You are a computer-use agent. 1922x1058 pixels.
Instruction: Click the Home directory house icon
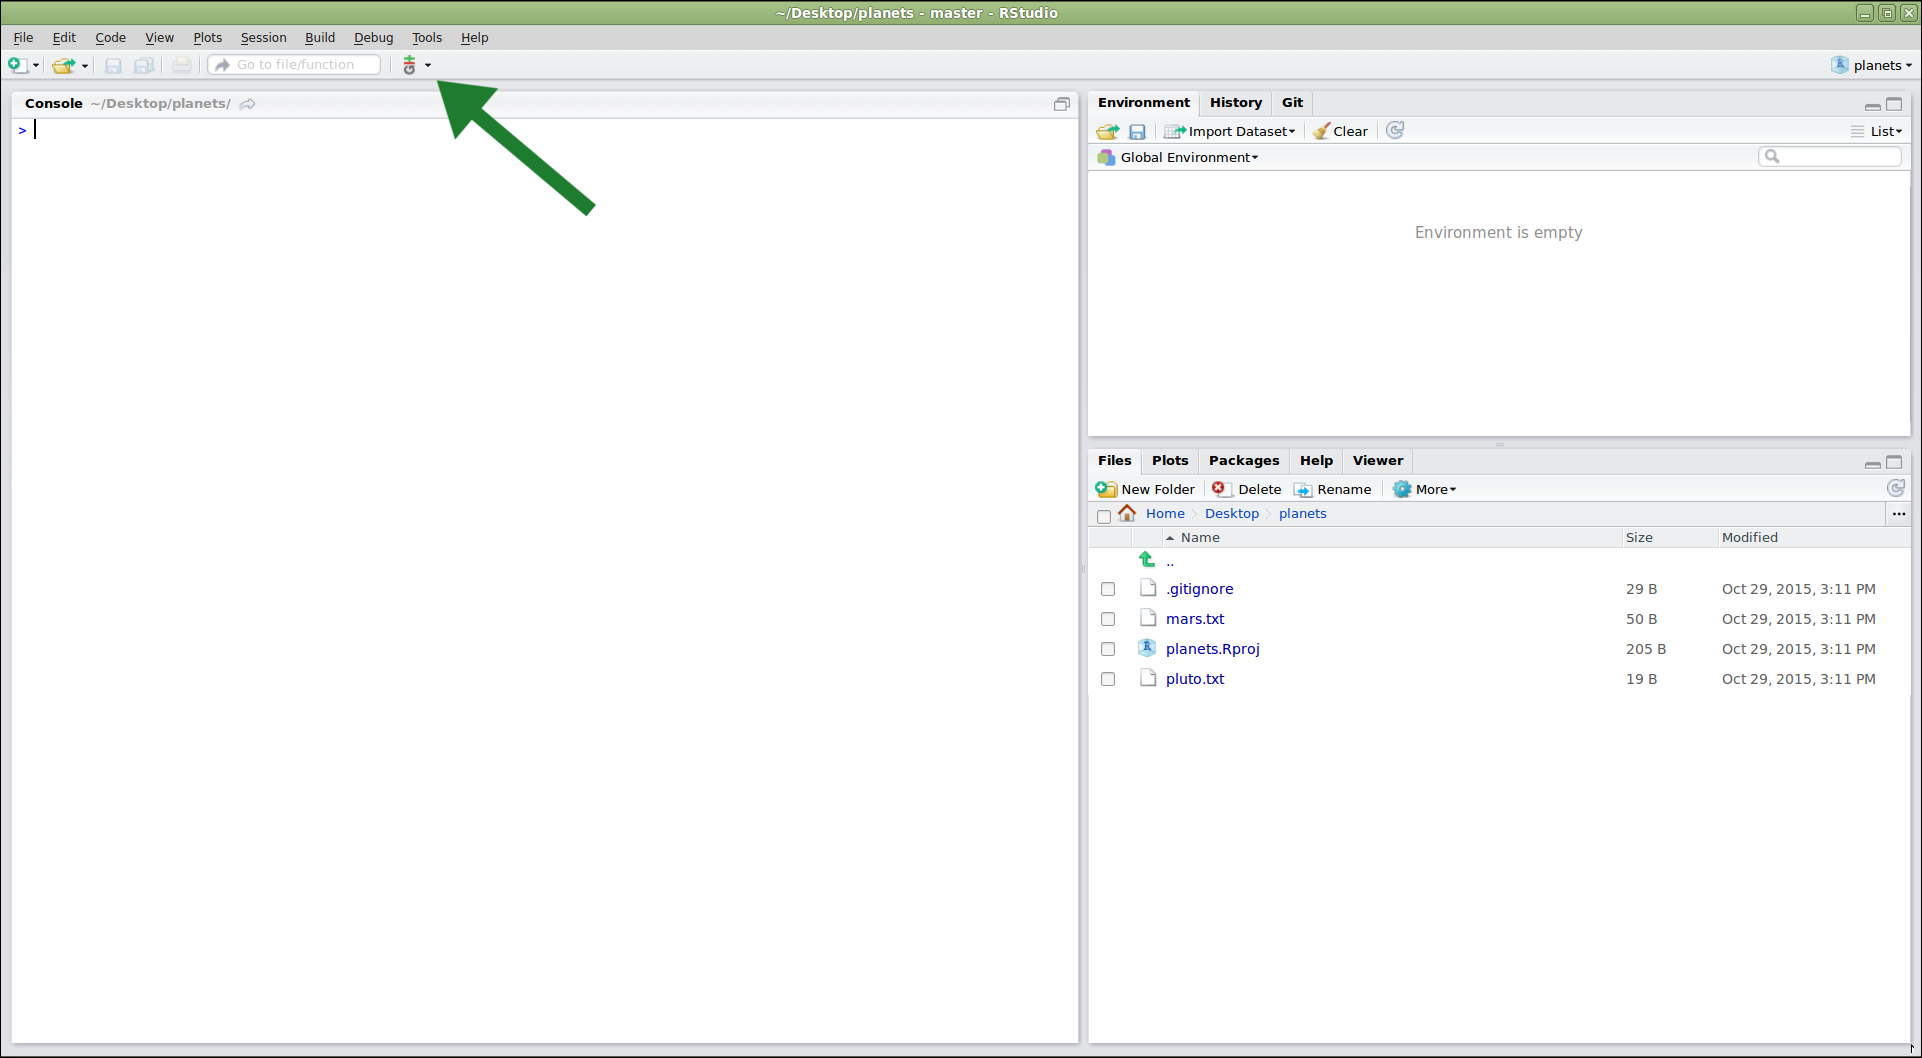pyautogui.click(x=1127, y=513)
